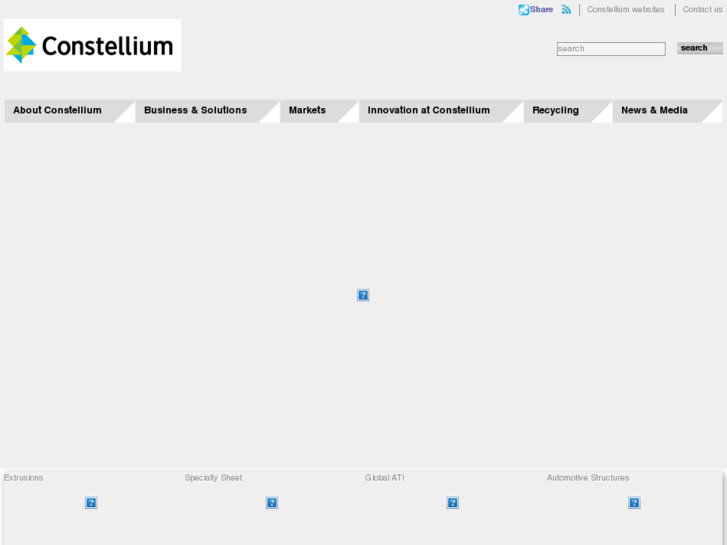Open the Global ATI image placeholder
Viewport: 727px width, 545px height.
tap(453, 503)
